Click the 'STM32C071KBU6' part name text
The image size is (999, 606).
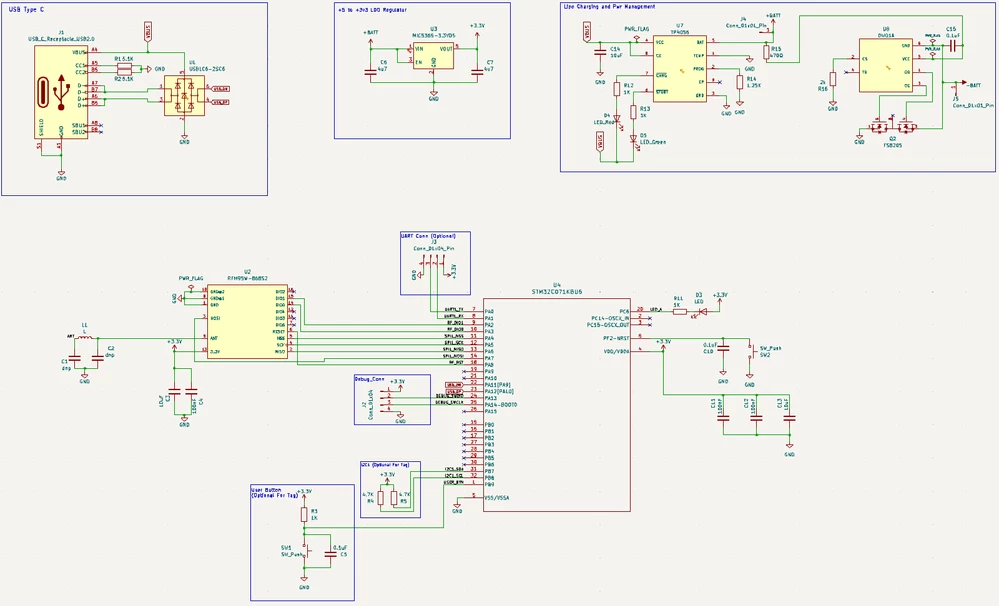point(557,292)
